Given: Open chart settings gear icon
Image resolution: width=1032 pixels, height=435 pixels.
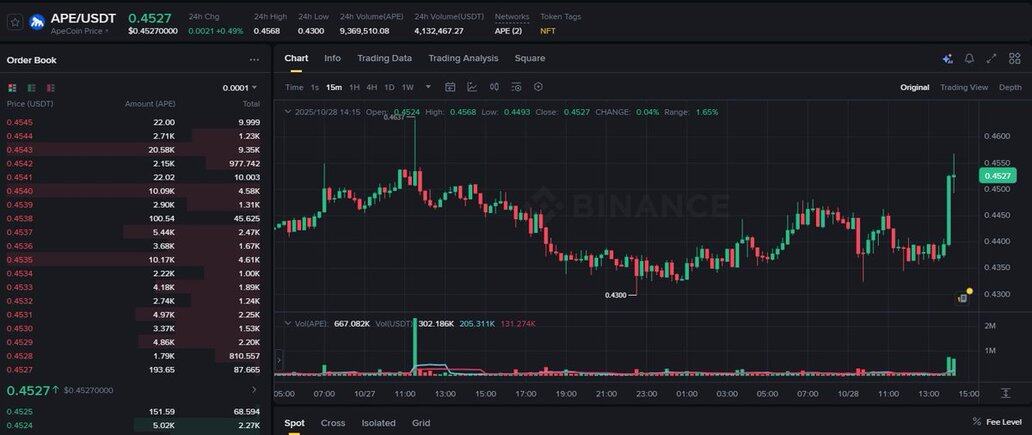Looking at the screenshot, I should click(538, 87).
